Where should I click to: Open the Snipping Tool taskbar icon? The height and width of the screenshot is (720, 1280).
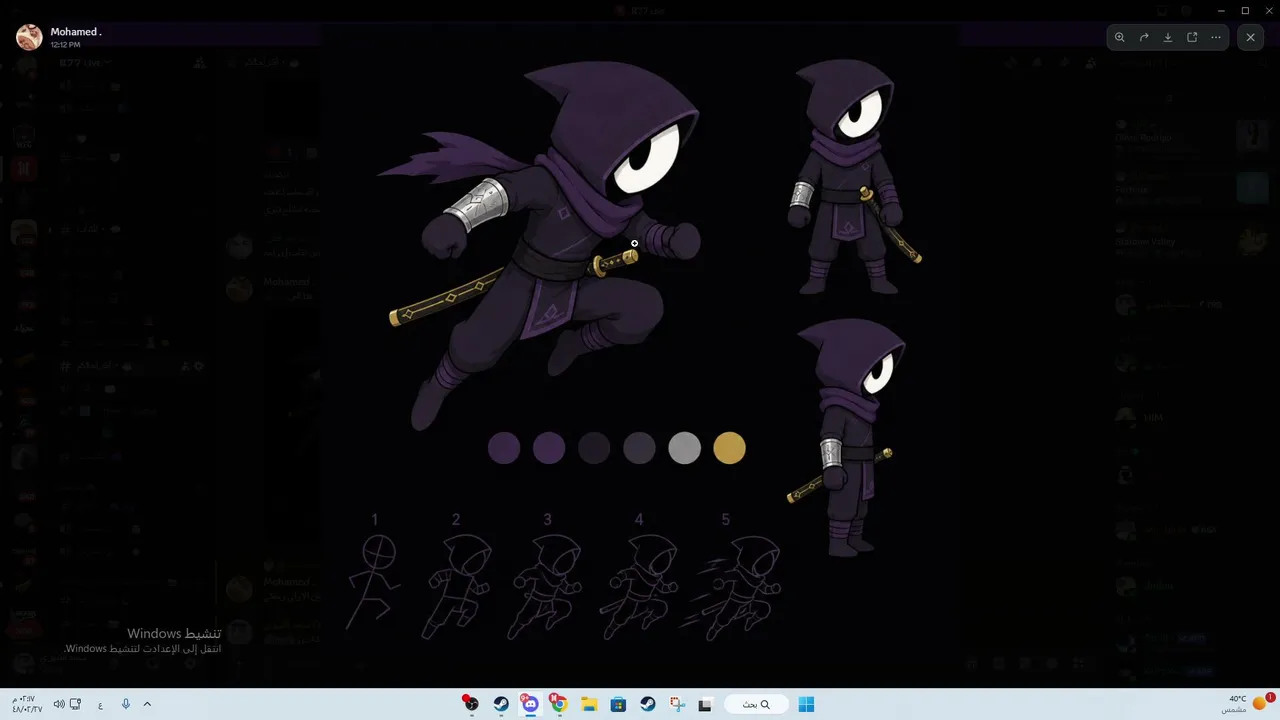click(677, 704)
